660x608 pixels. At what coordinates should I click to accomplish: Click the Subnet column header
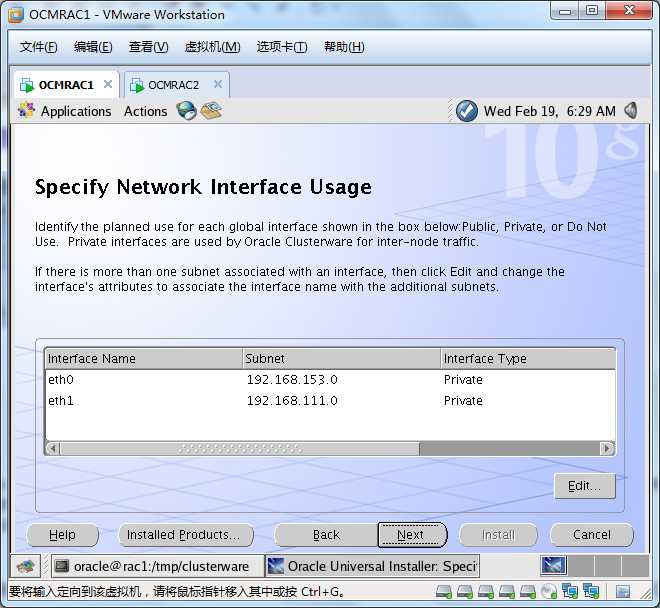click(341, 359)
